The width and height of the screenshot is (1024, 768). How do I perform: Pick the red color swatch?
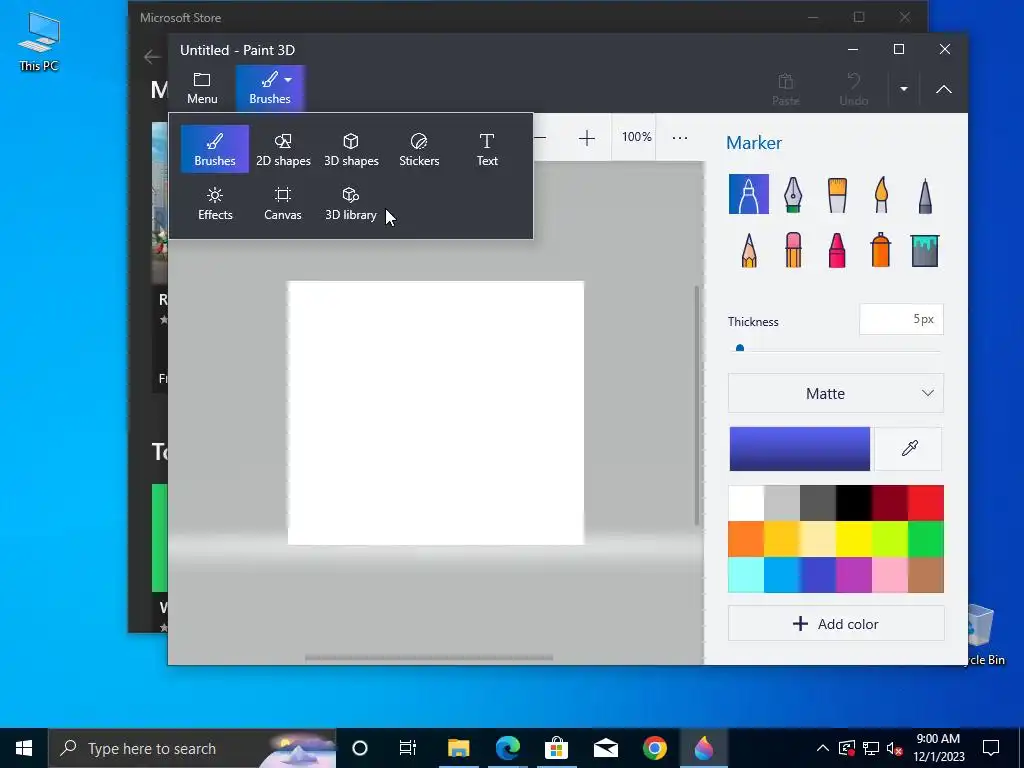pos(925,503)
